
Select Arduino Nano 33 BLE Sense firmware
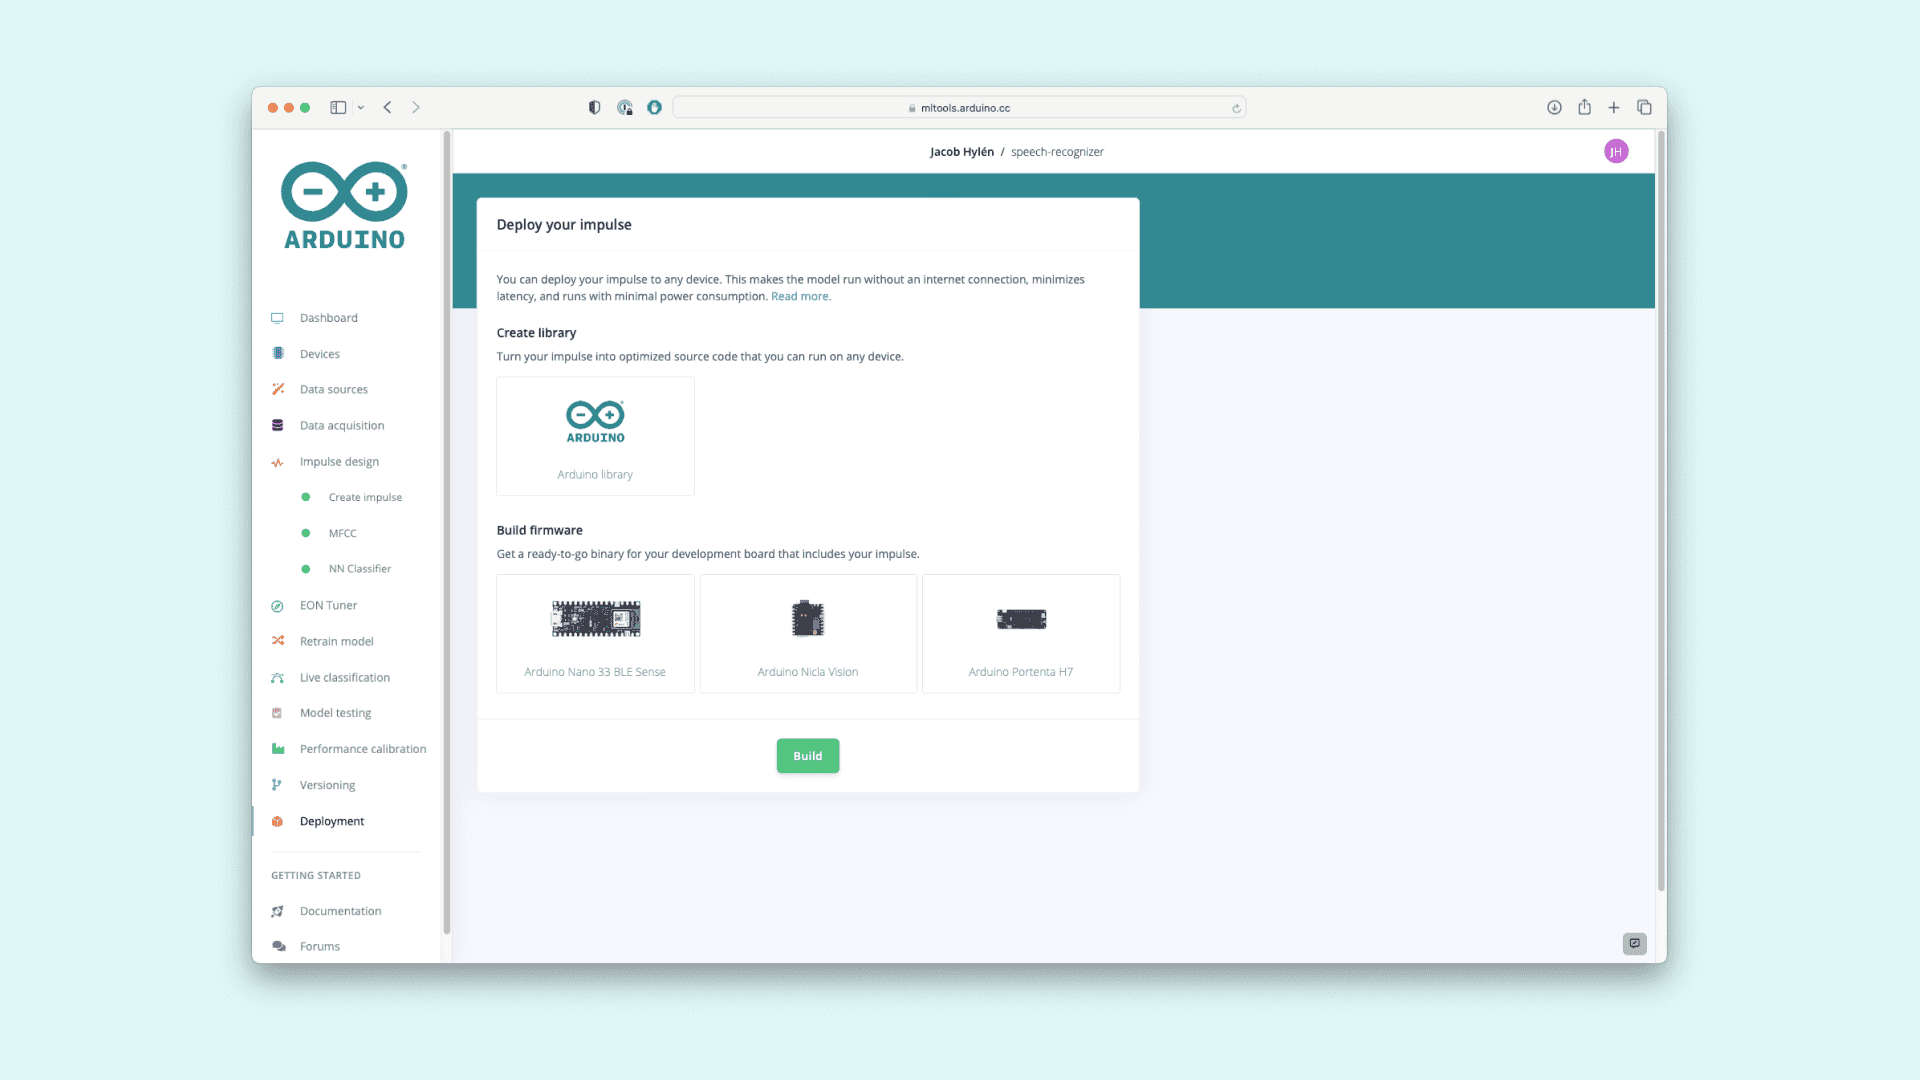click(x=595, y=633)
